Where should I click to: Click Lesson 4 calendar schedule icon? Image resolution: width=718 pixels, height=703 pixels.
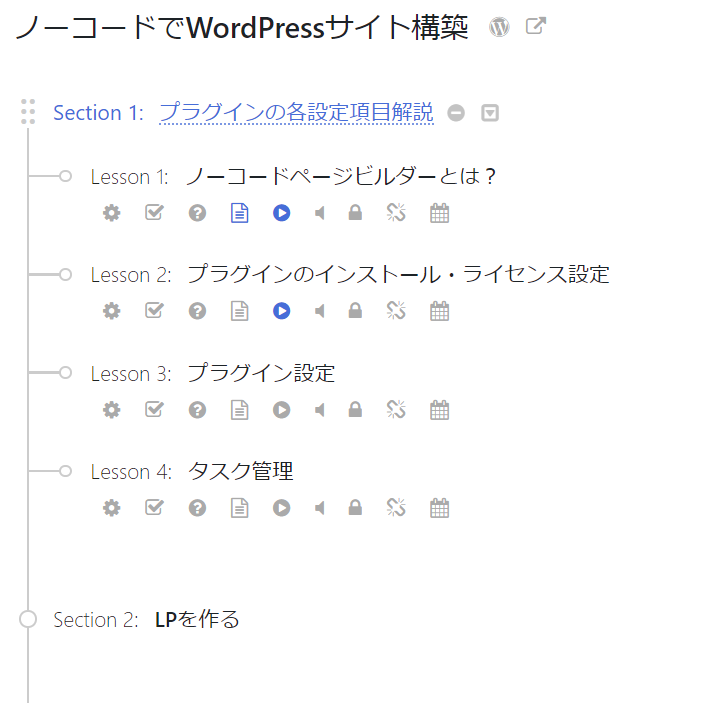(x=439, y=508)
